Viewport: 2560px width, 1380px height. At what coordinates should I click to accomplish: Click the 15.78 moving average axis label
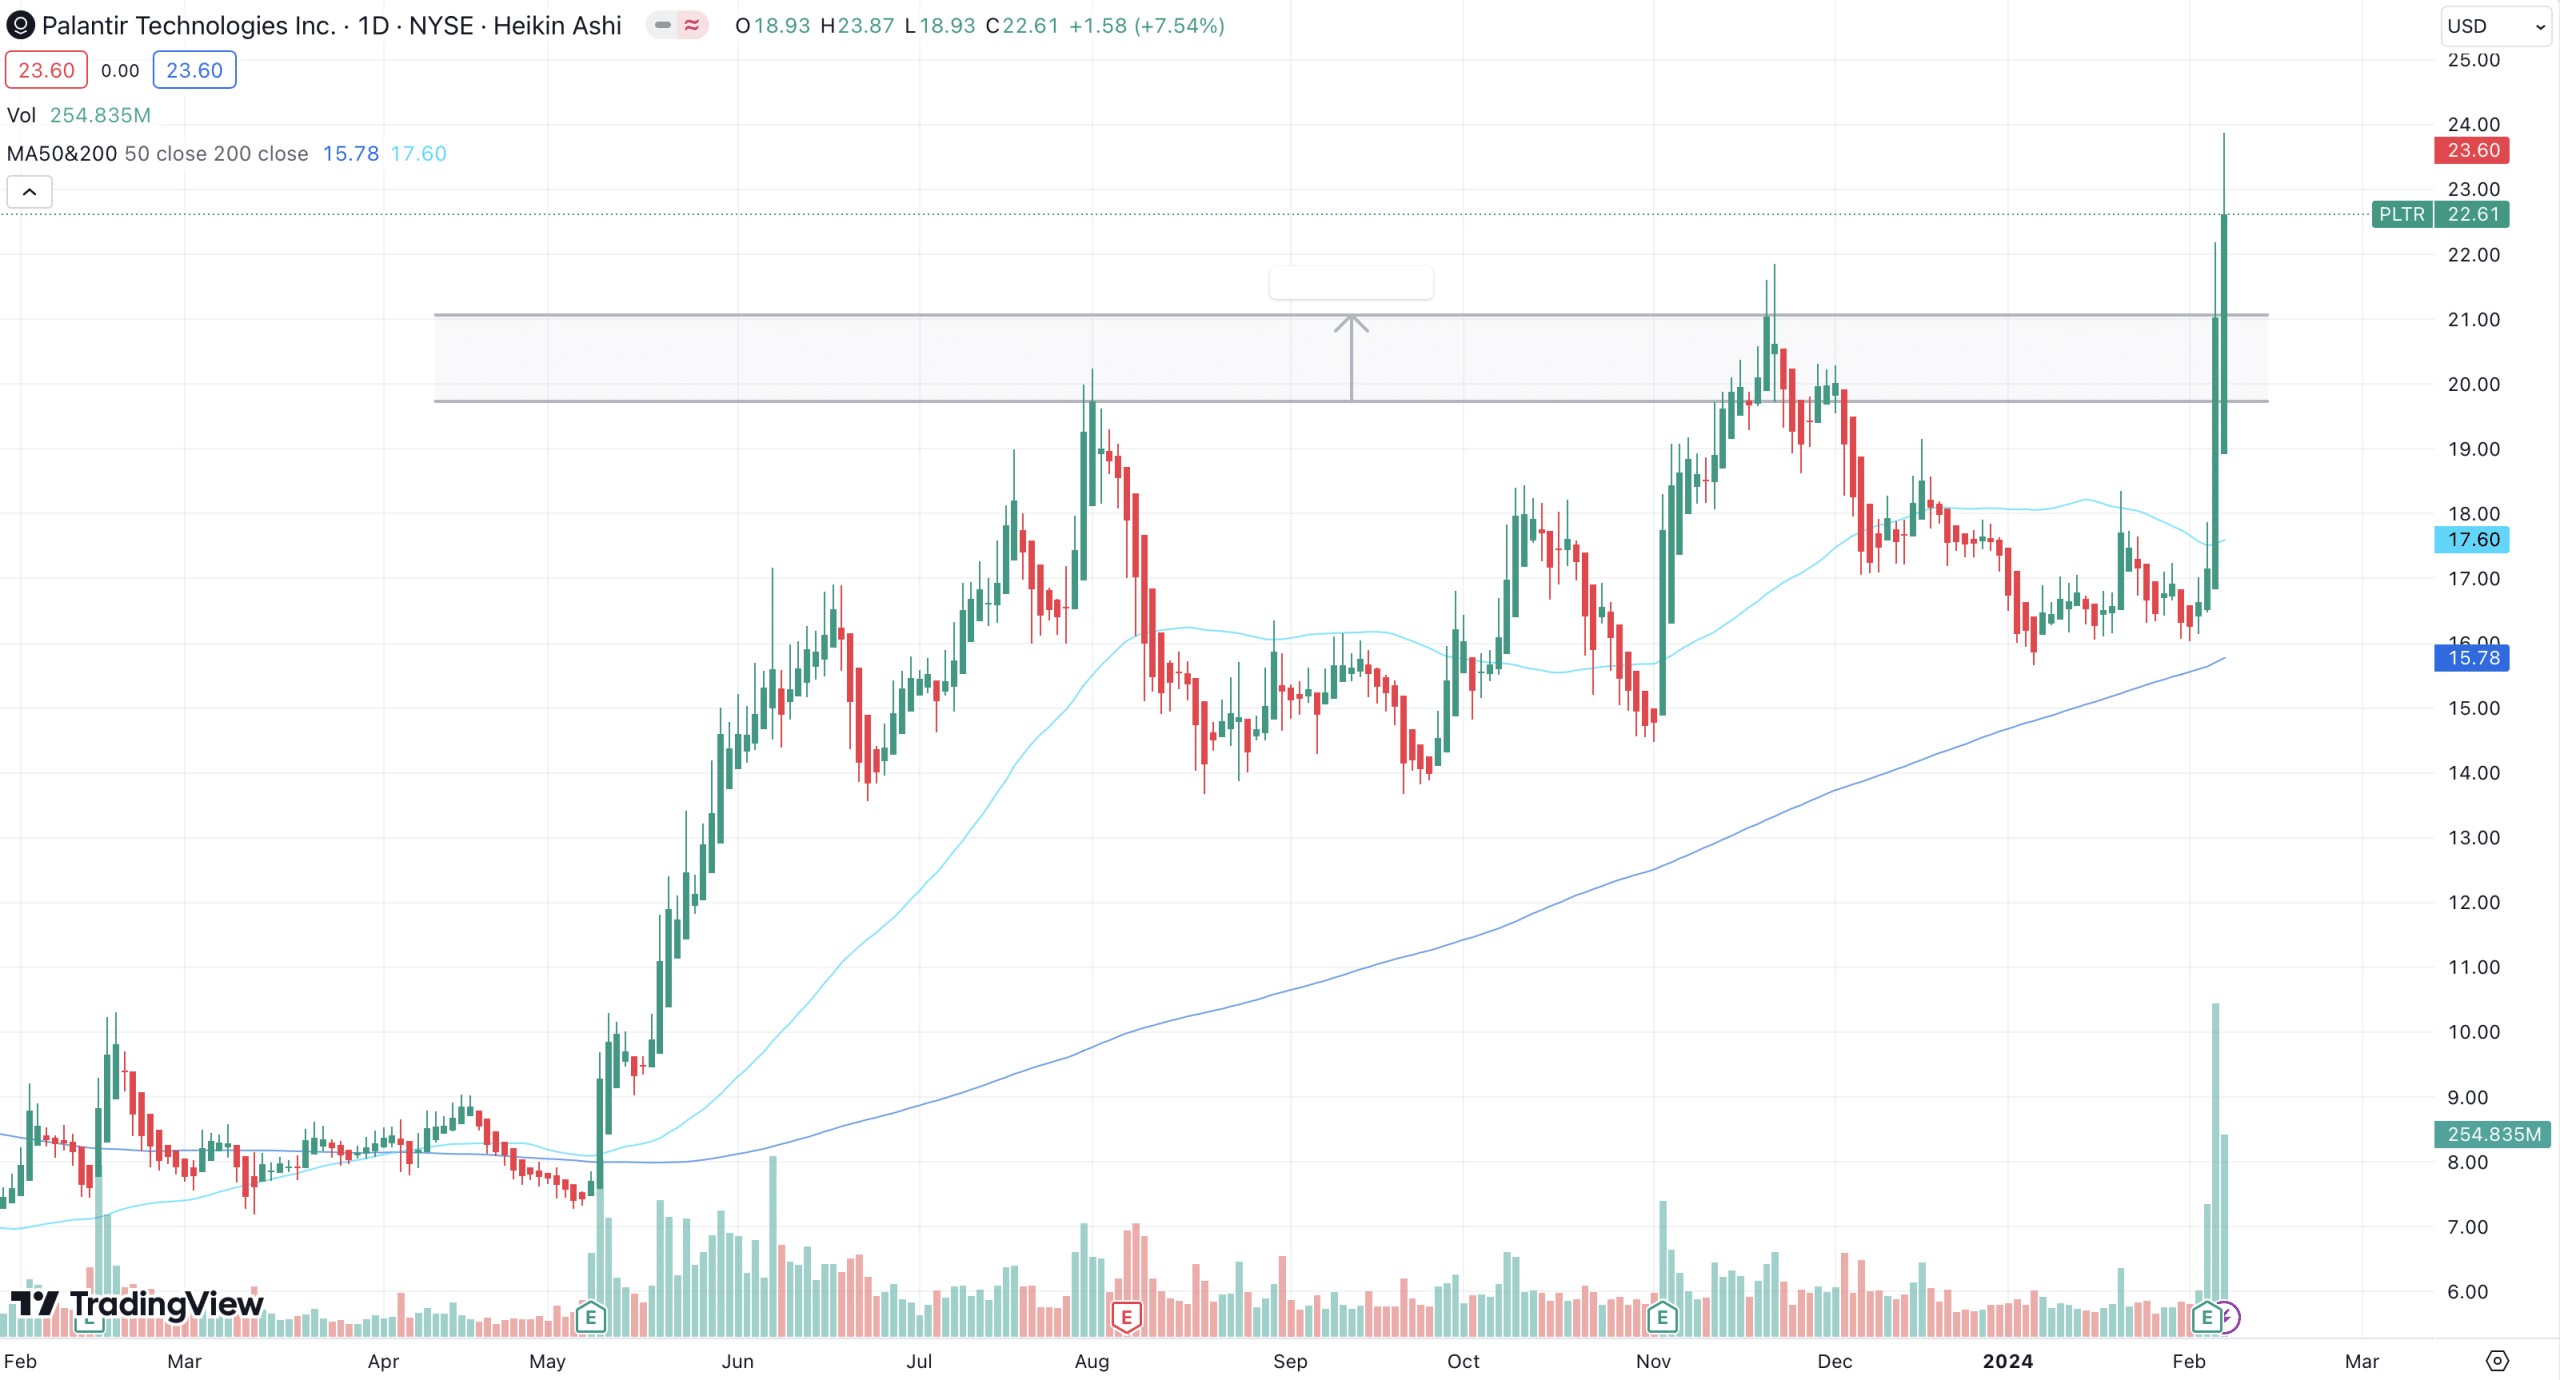(x=2472, y=658)
